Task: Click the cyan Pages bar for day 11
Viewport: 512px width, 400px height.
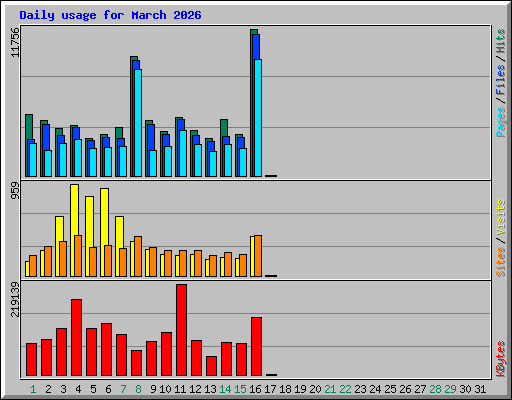Action: (x=183, y=153)
